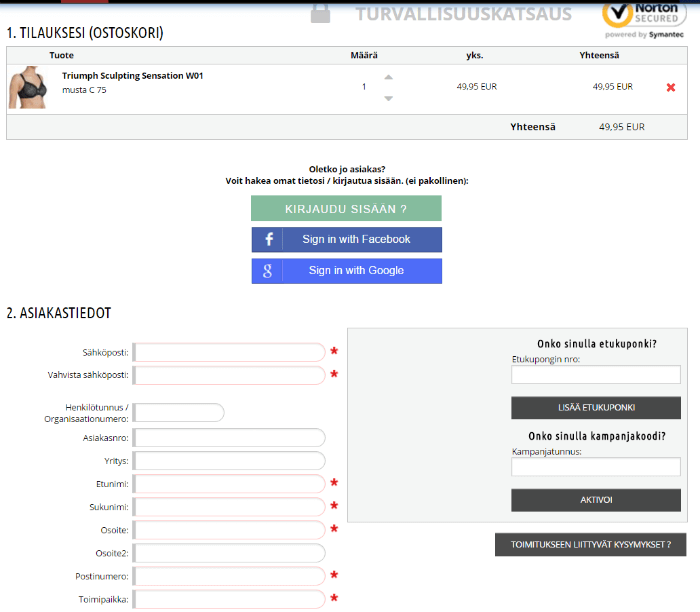The width and height of the screenshot is (700, 612).
Task: Sign in with Facebook button
Action: coord(346,240)
